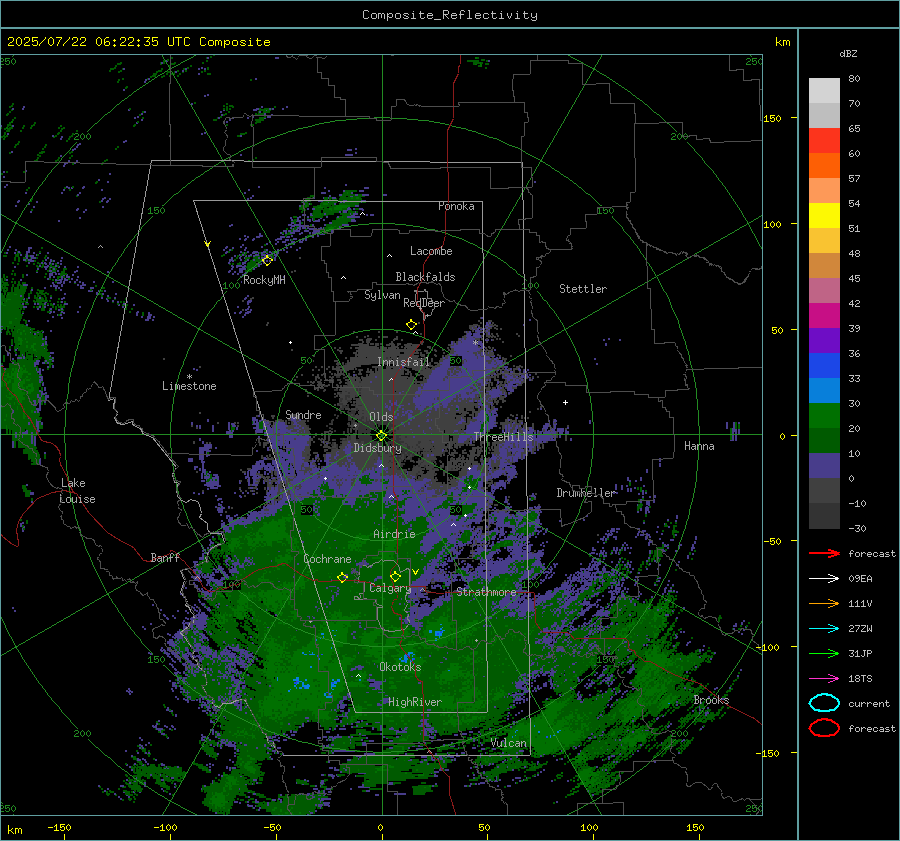Pick the cyan 27ZW arrow legend icon
The image size is (900, 841).
(x=824, y=629)
